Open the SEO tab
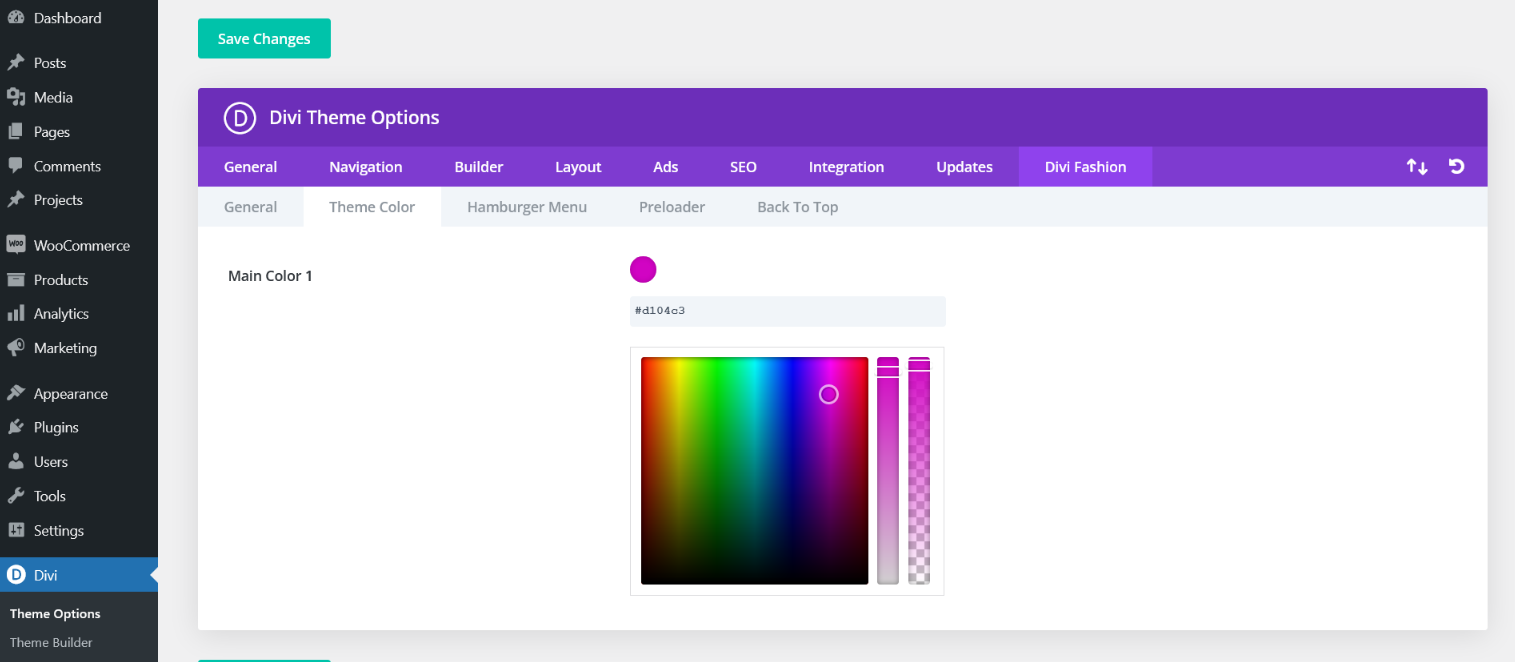The height and width of the screenshot is (662, 1515). [743, 167]
